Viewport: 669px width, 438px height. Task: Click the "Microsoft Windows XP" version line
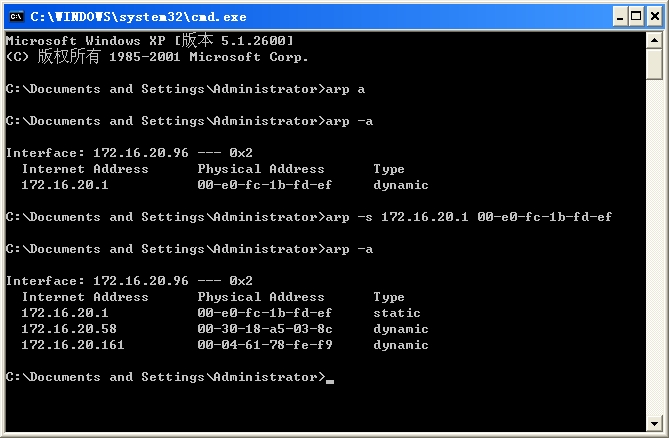coord(149,41)
